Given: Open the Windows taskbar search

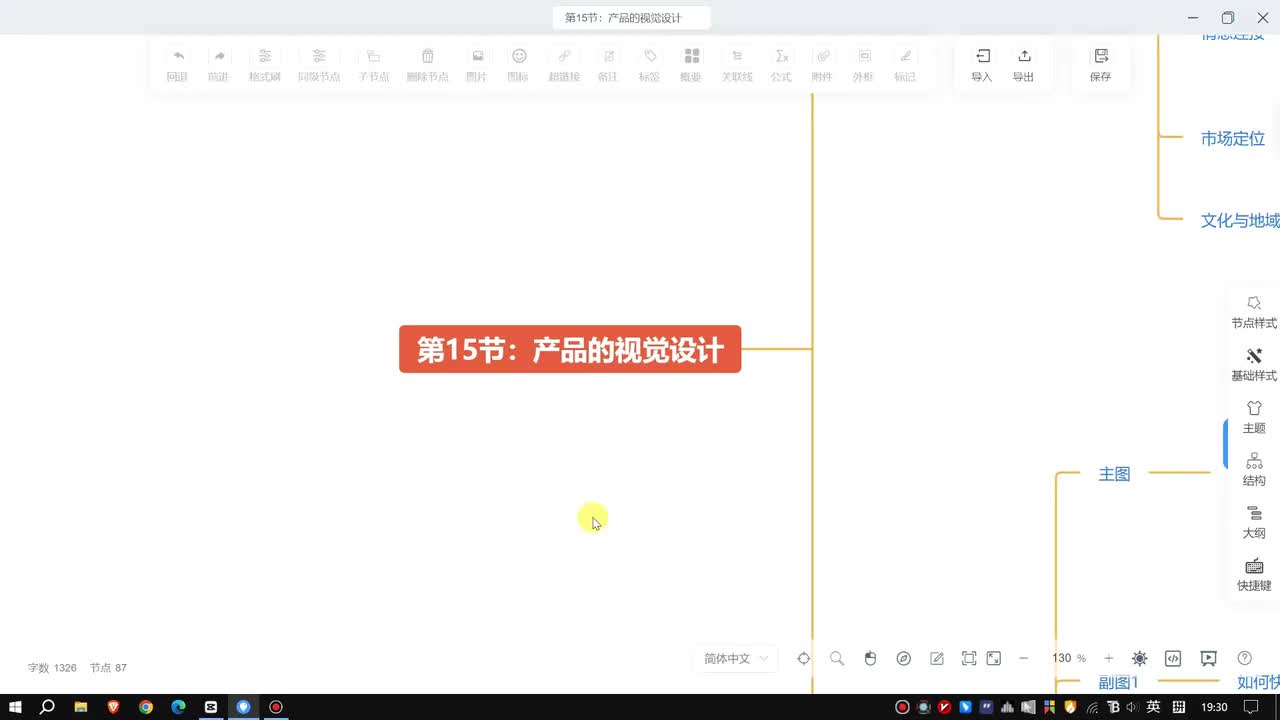Looking at the screenshot, I should (47, 707).
